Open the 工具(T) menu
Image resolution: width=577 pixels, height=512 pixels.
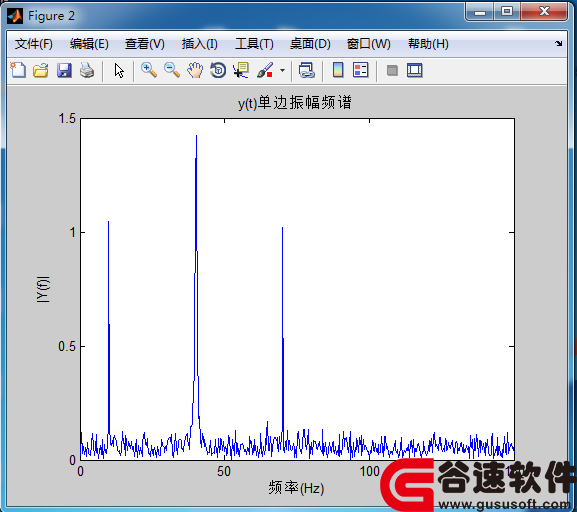click(x=254, y=44)
